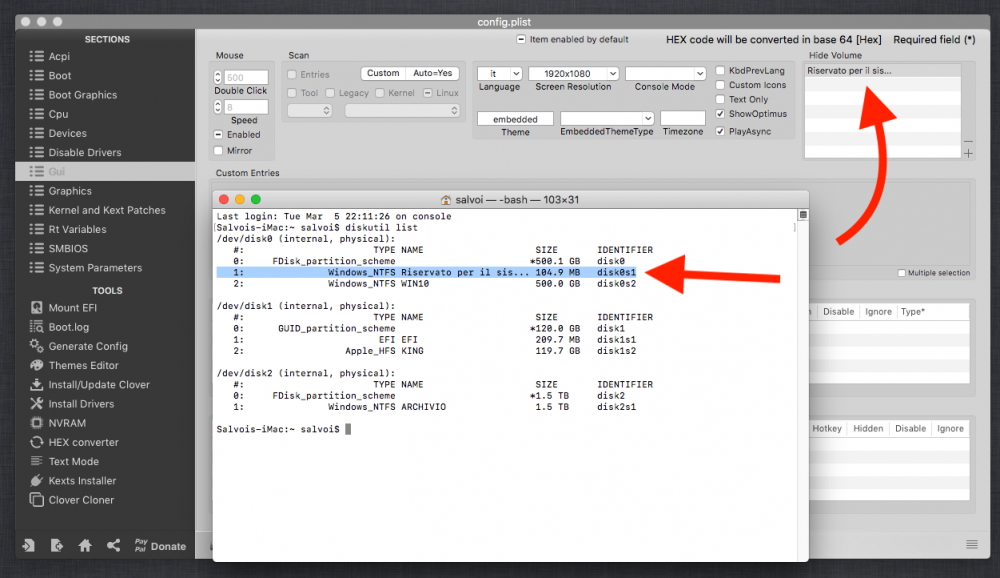
Task: Click the Terminal scrollbar toggle icon
Action: coord(803,215)
